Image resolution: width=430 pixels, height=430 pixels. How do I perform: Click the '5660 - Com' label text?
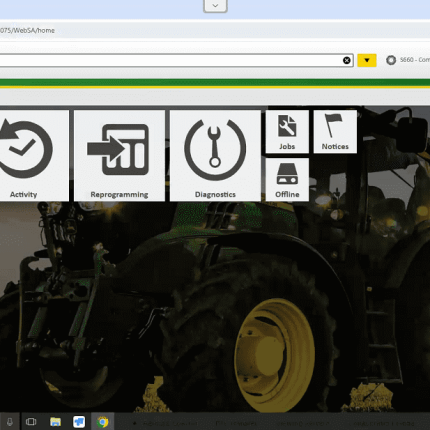click(415, 60)
